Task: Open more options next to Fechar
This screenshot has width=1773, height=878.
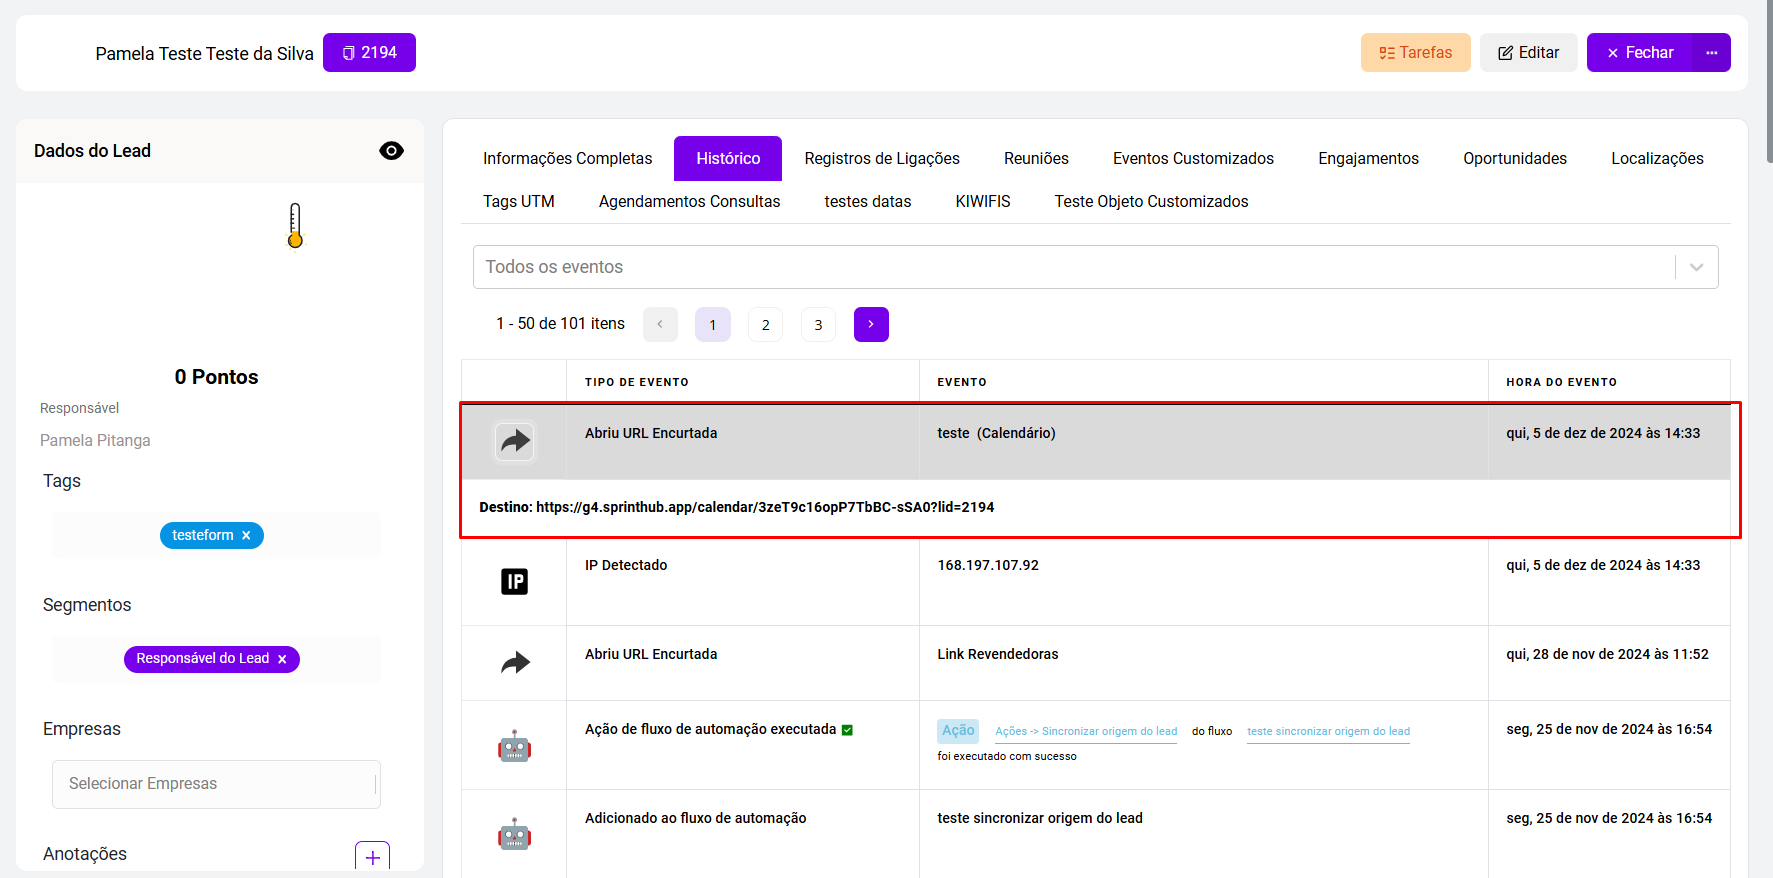Action: (x=1711, y=53)
